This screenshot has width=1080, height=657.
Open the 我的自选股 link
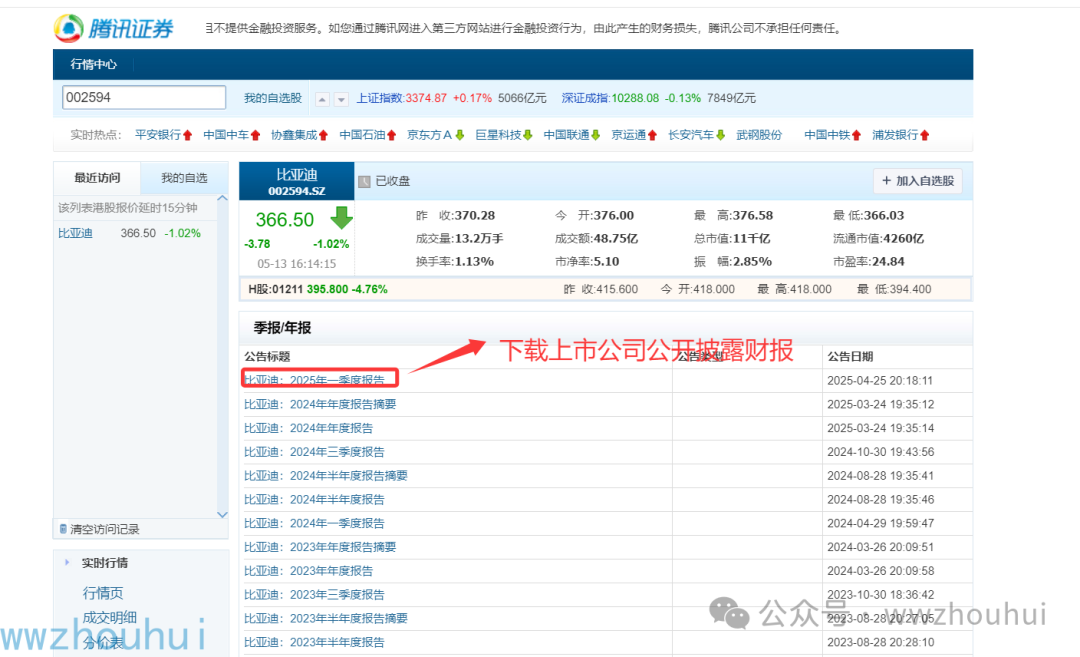(x=273, y=98)
